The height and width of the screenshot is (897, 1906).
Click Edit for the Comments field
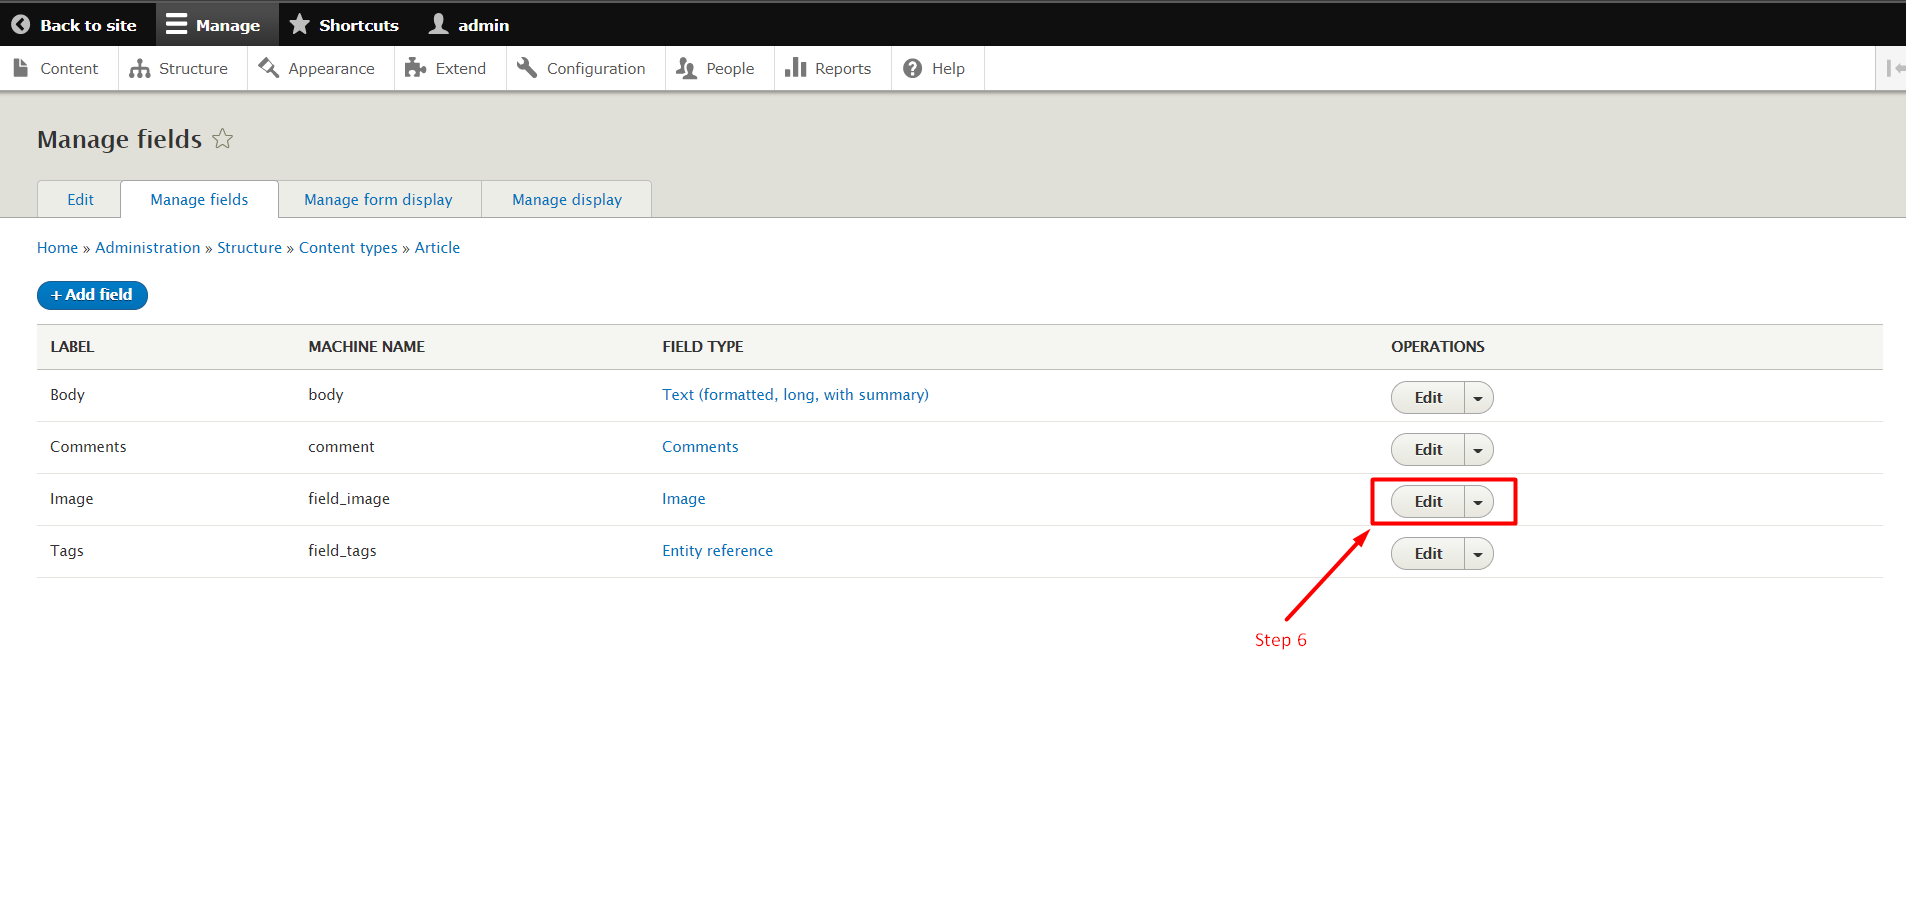pos(1428,450)
